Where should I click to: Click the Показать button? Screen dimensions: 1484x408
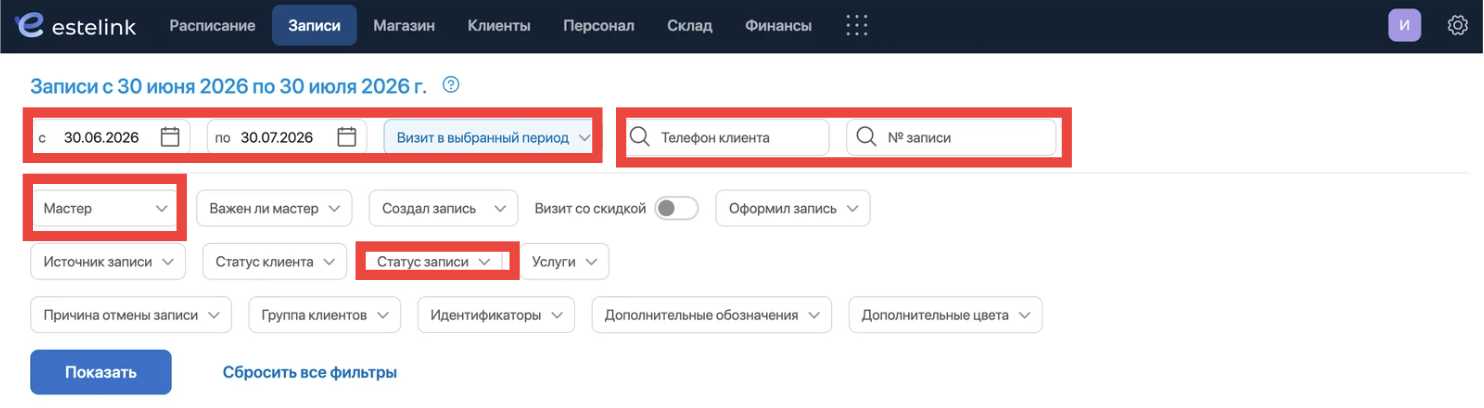(x=101, y=372)
